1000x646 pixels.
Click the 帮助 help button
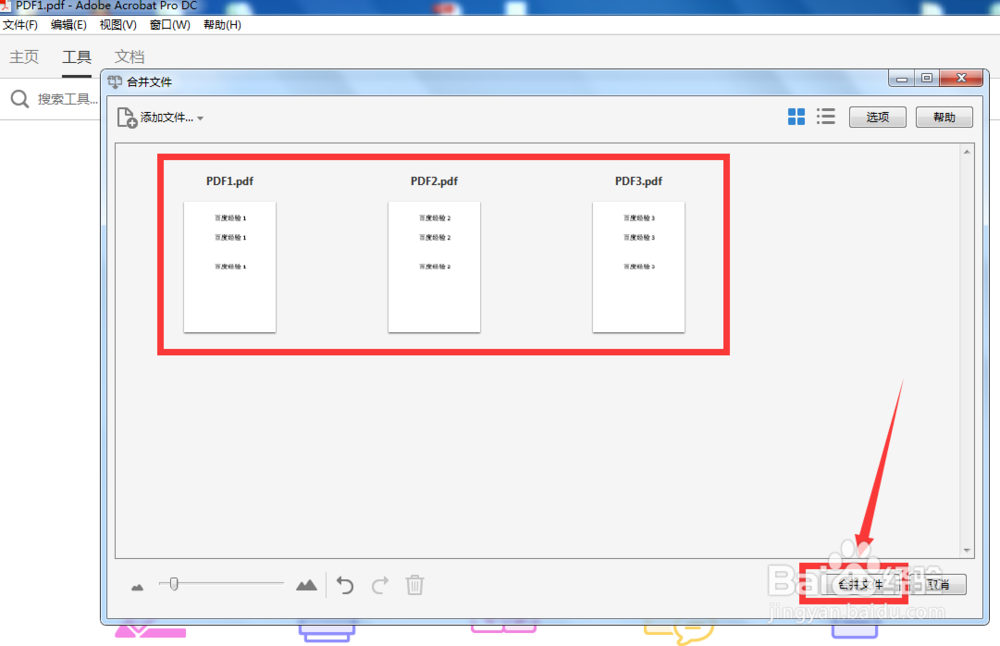[944, 117]
